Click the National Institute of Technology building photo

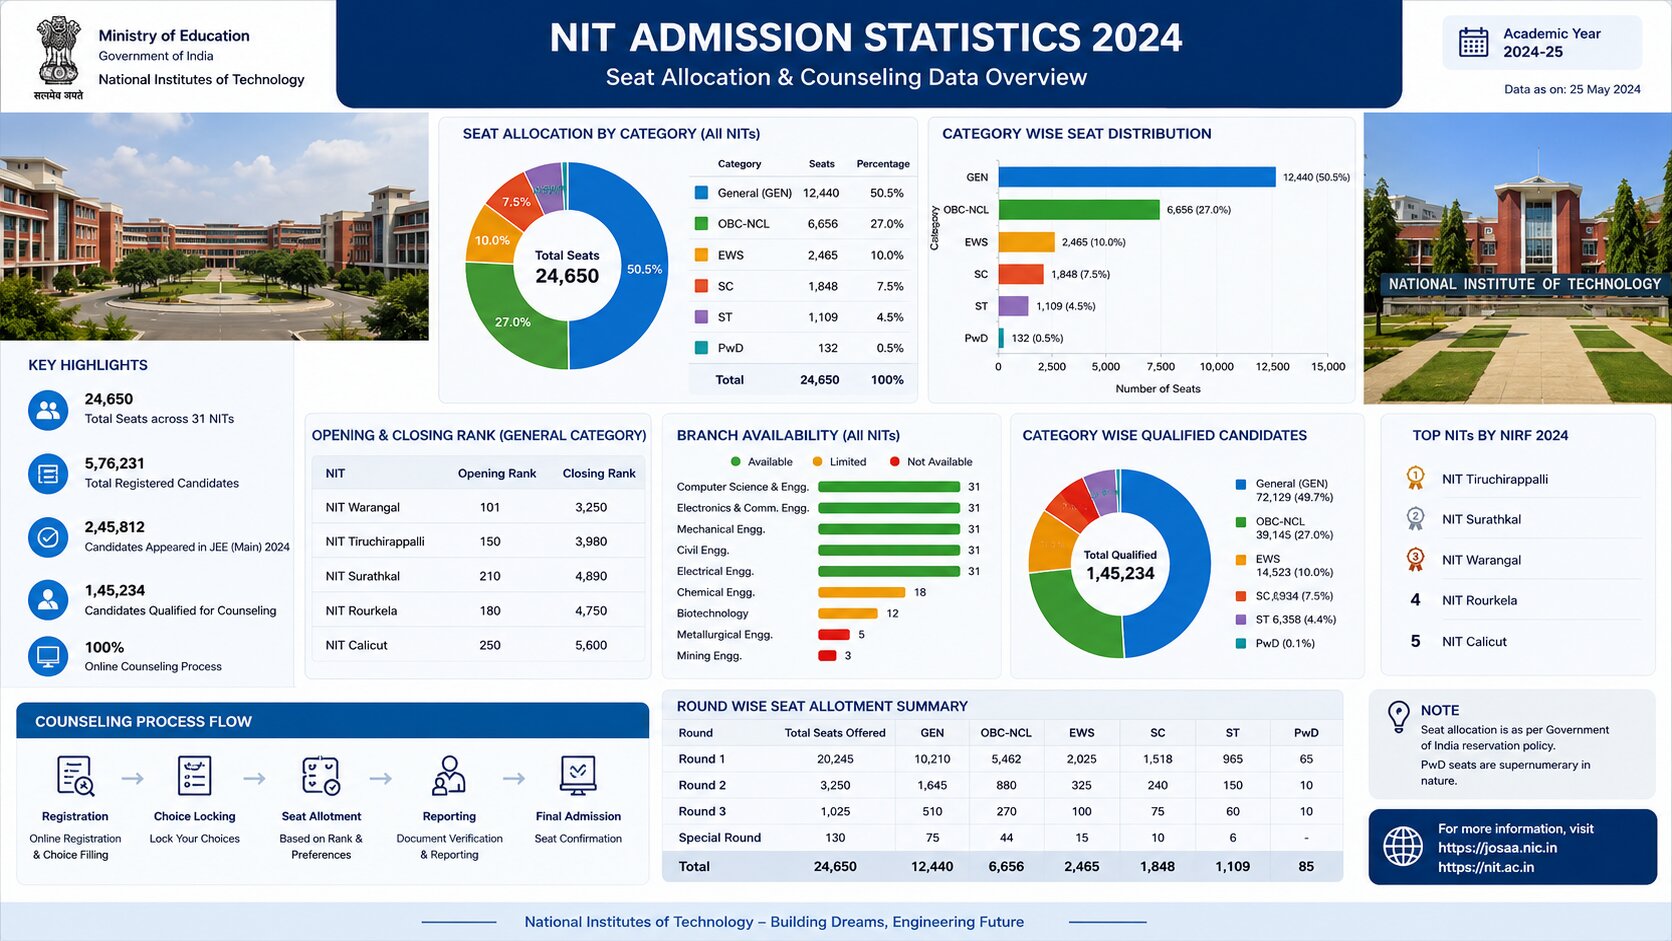point(1517,258)
